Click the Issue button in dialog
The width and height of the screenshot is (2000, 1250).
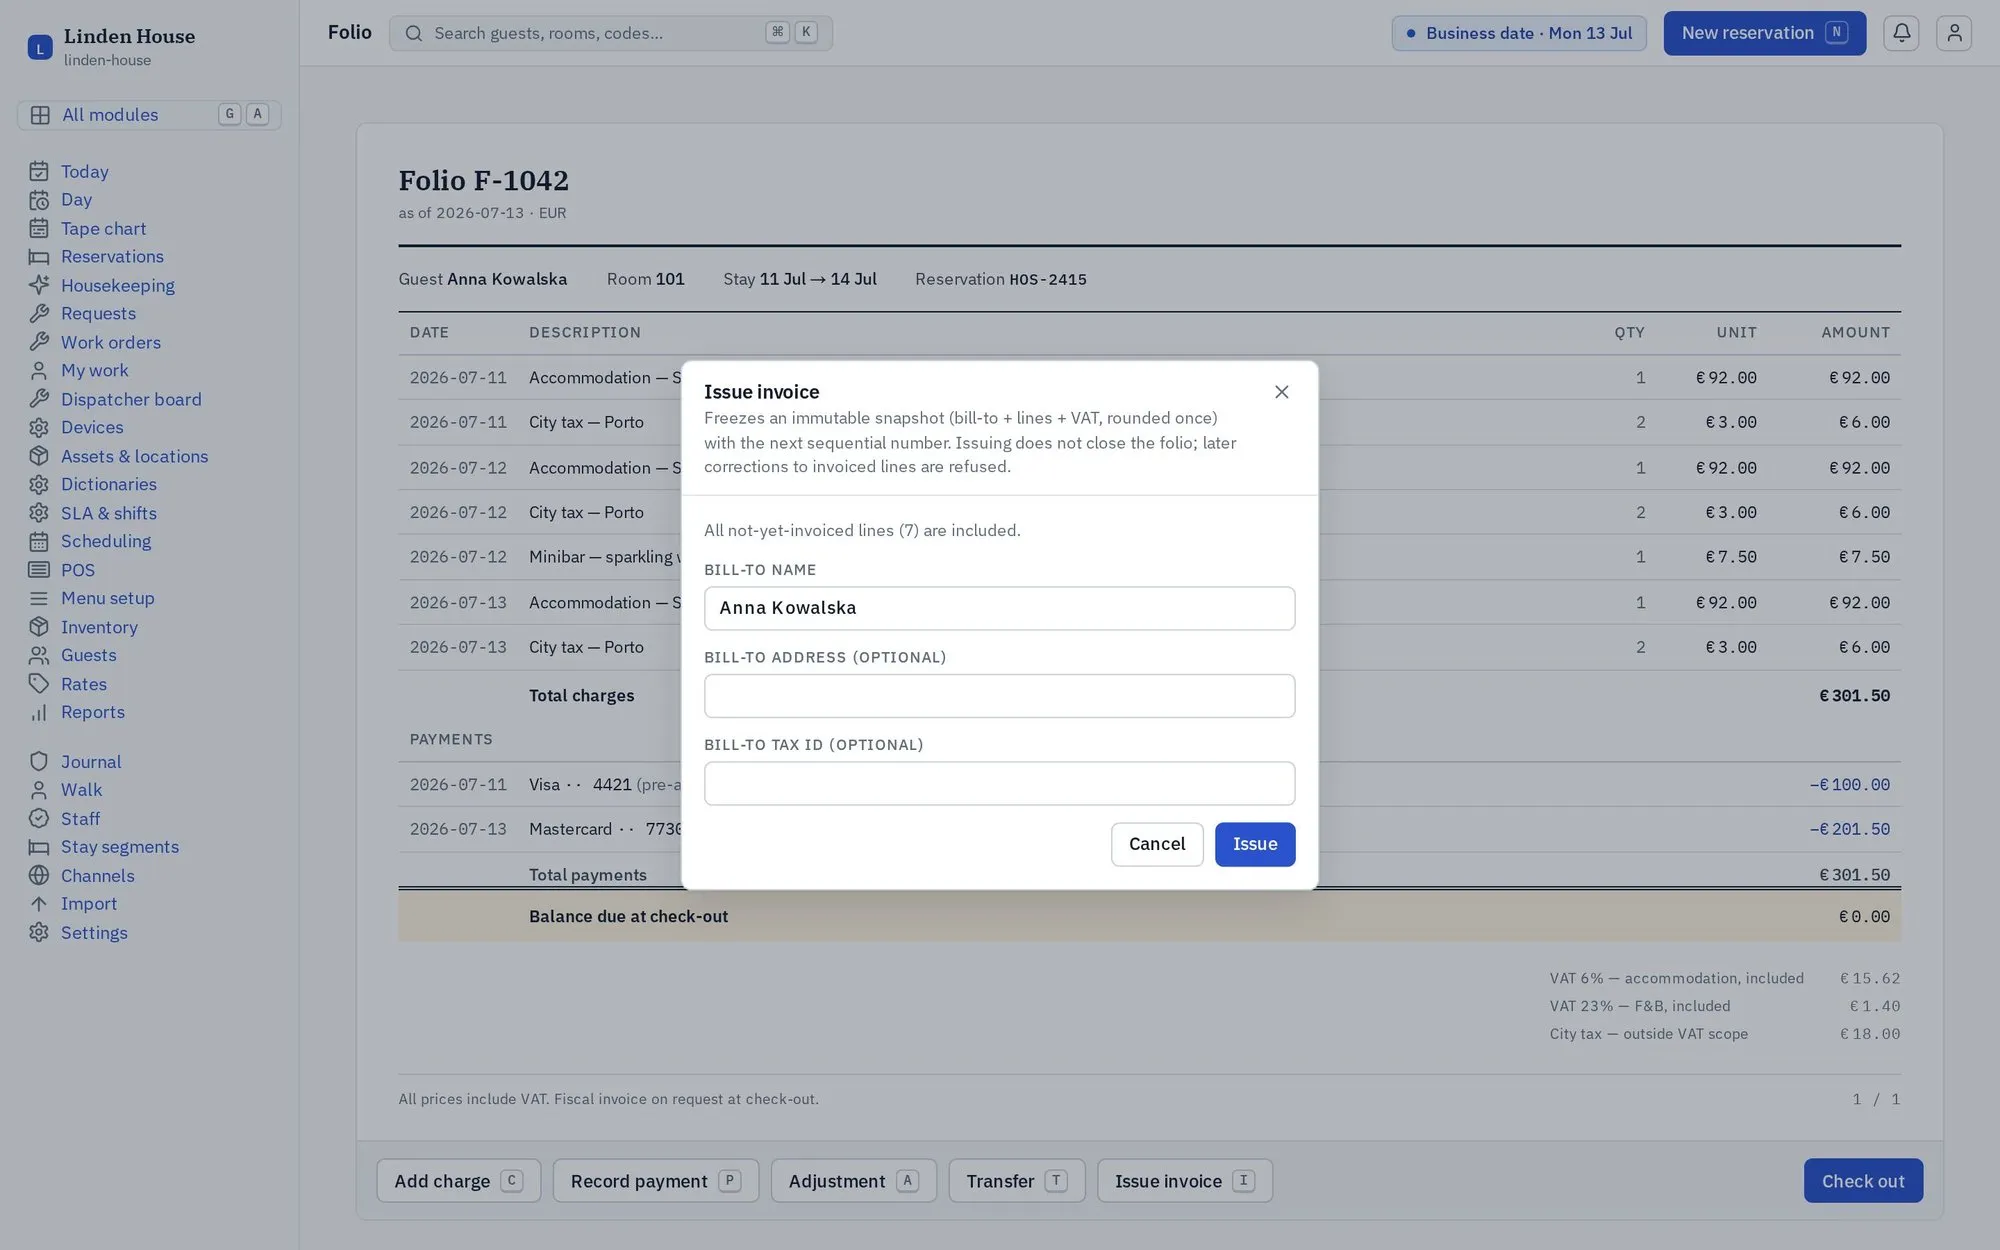tap(1255, 844)
